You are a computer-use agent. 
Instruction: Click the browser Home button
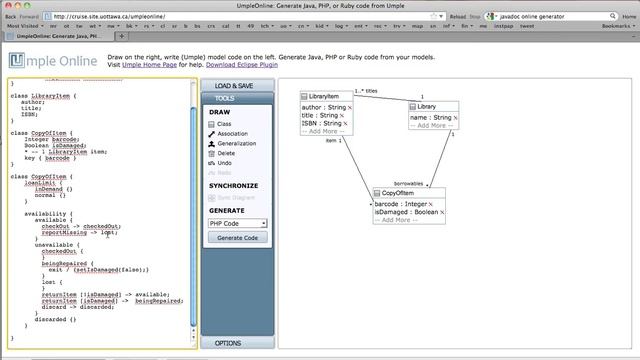[x=629, y=17]
